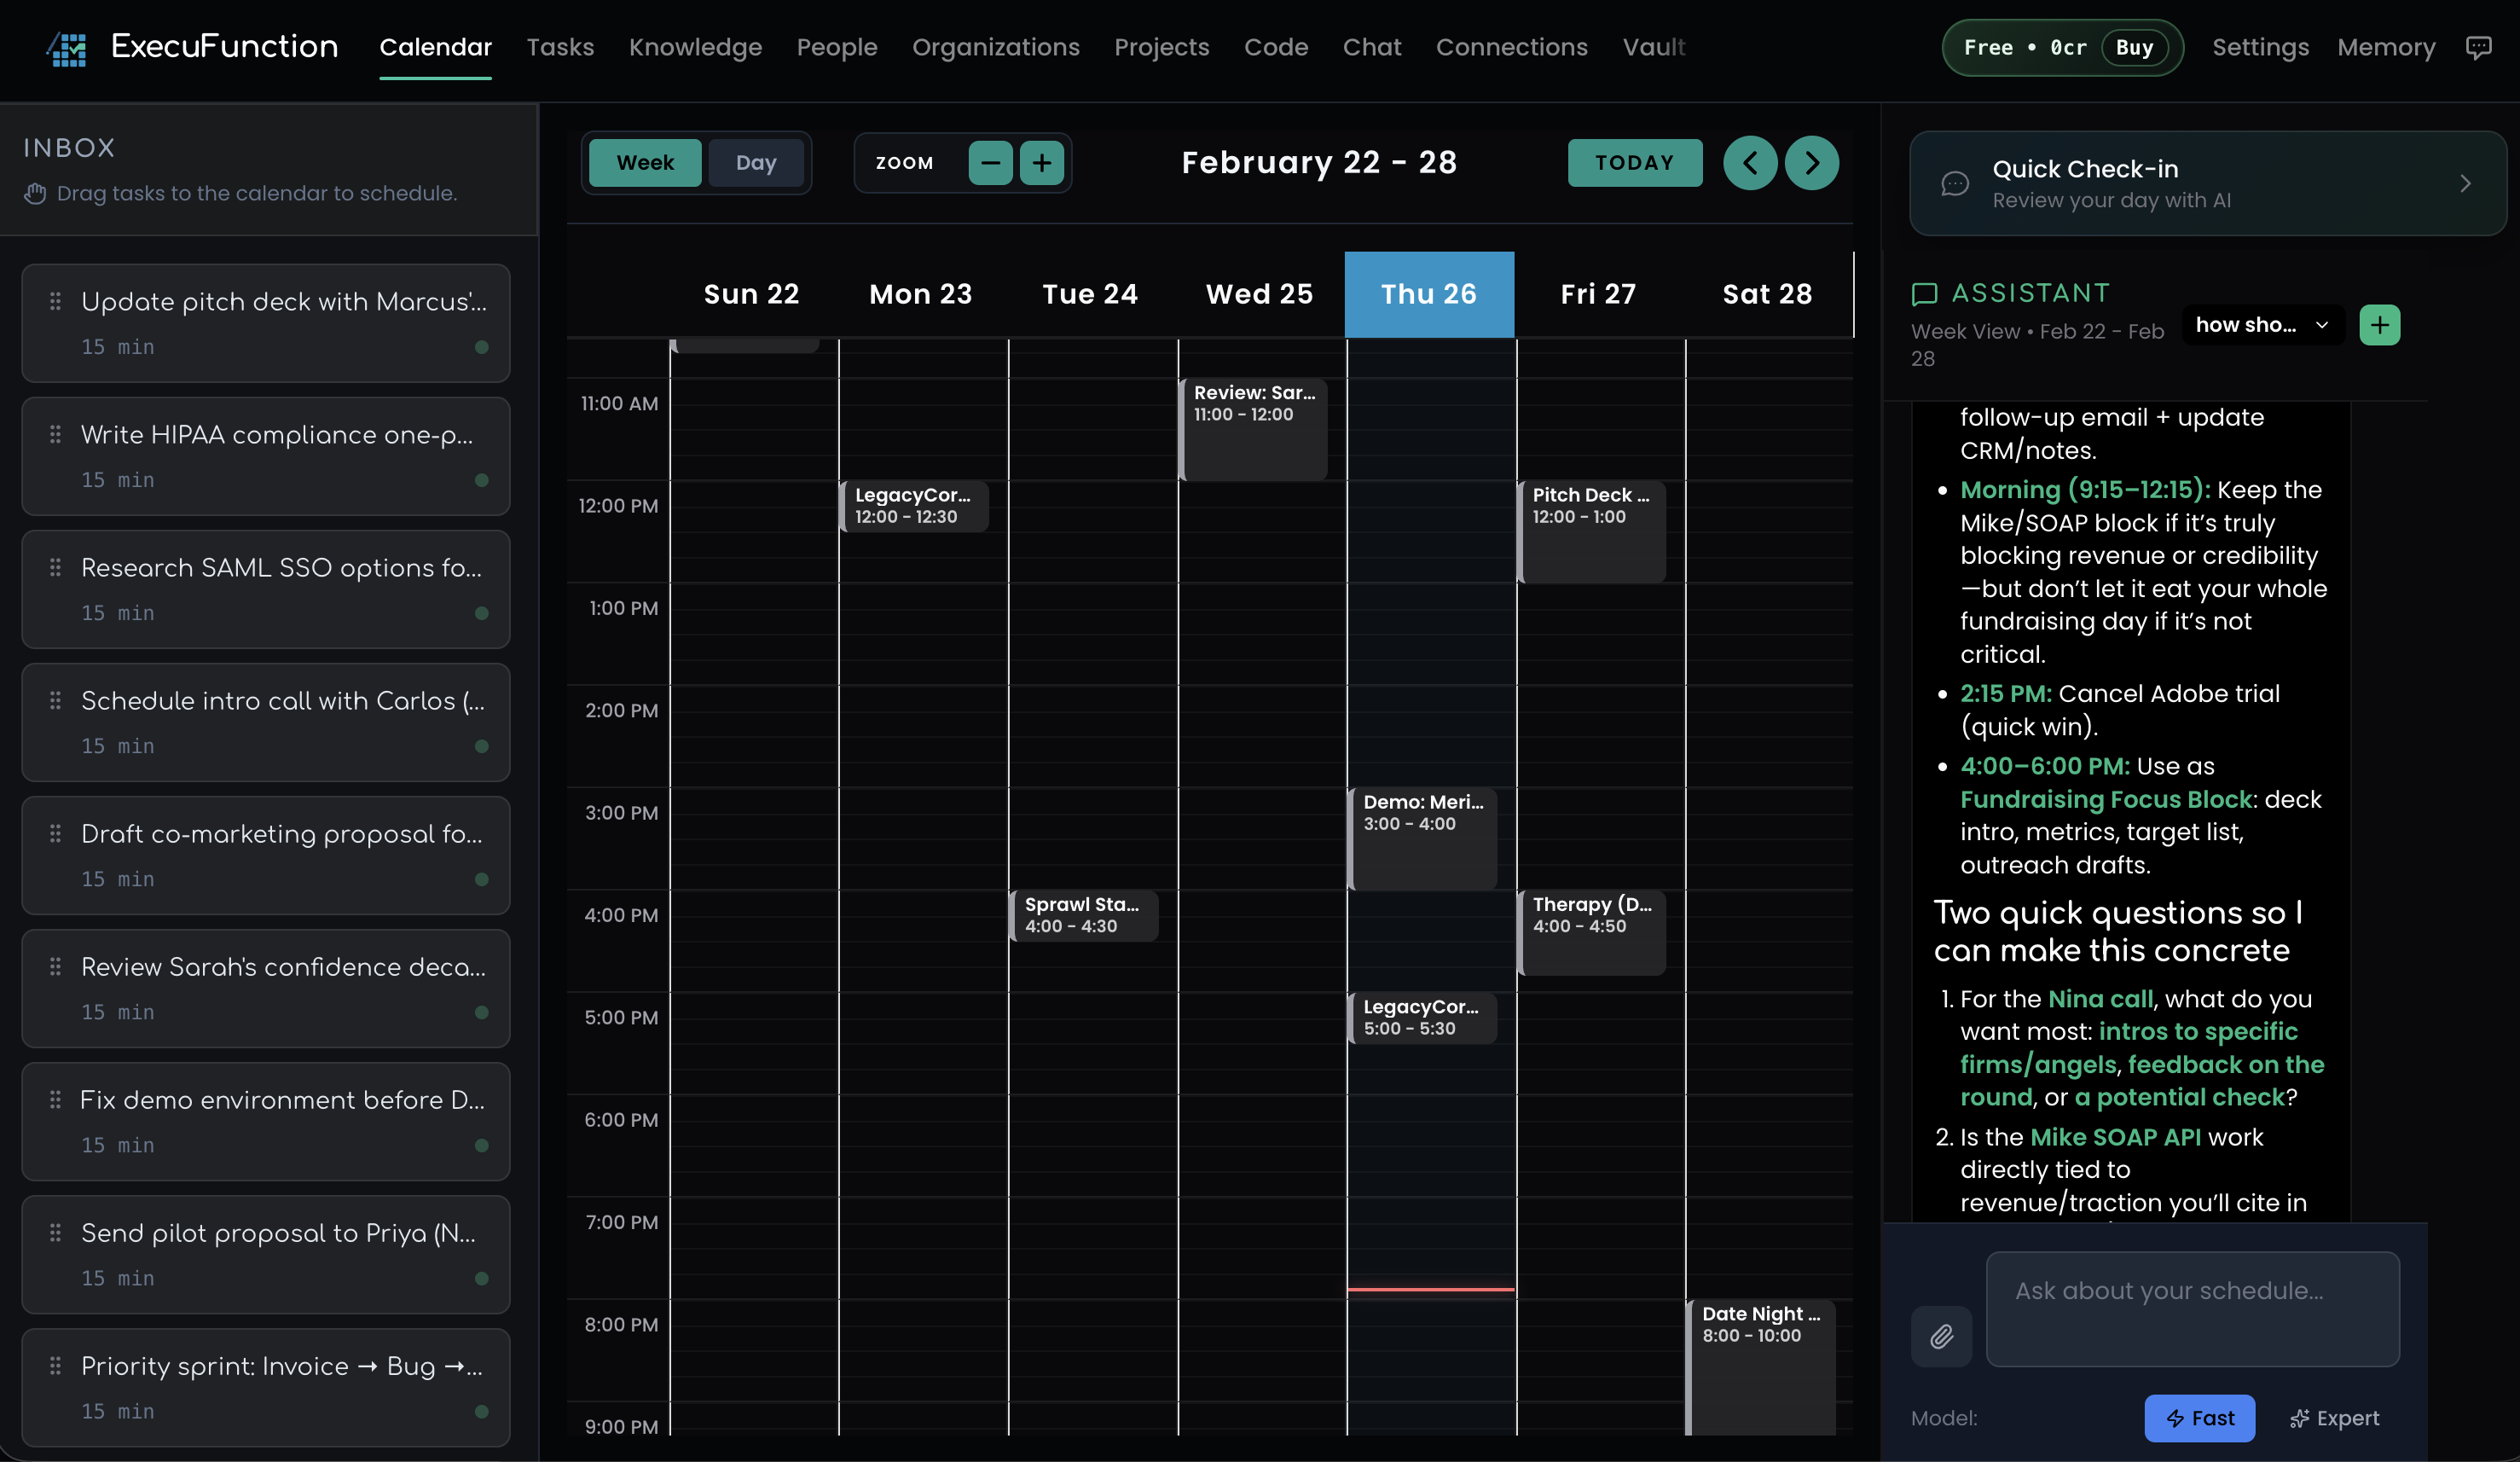Click the green plus to start new assistant conversation
The image size is (2520, 1462).
click(2380, 324)
